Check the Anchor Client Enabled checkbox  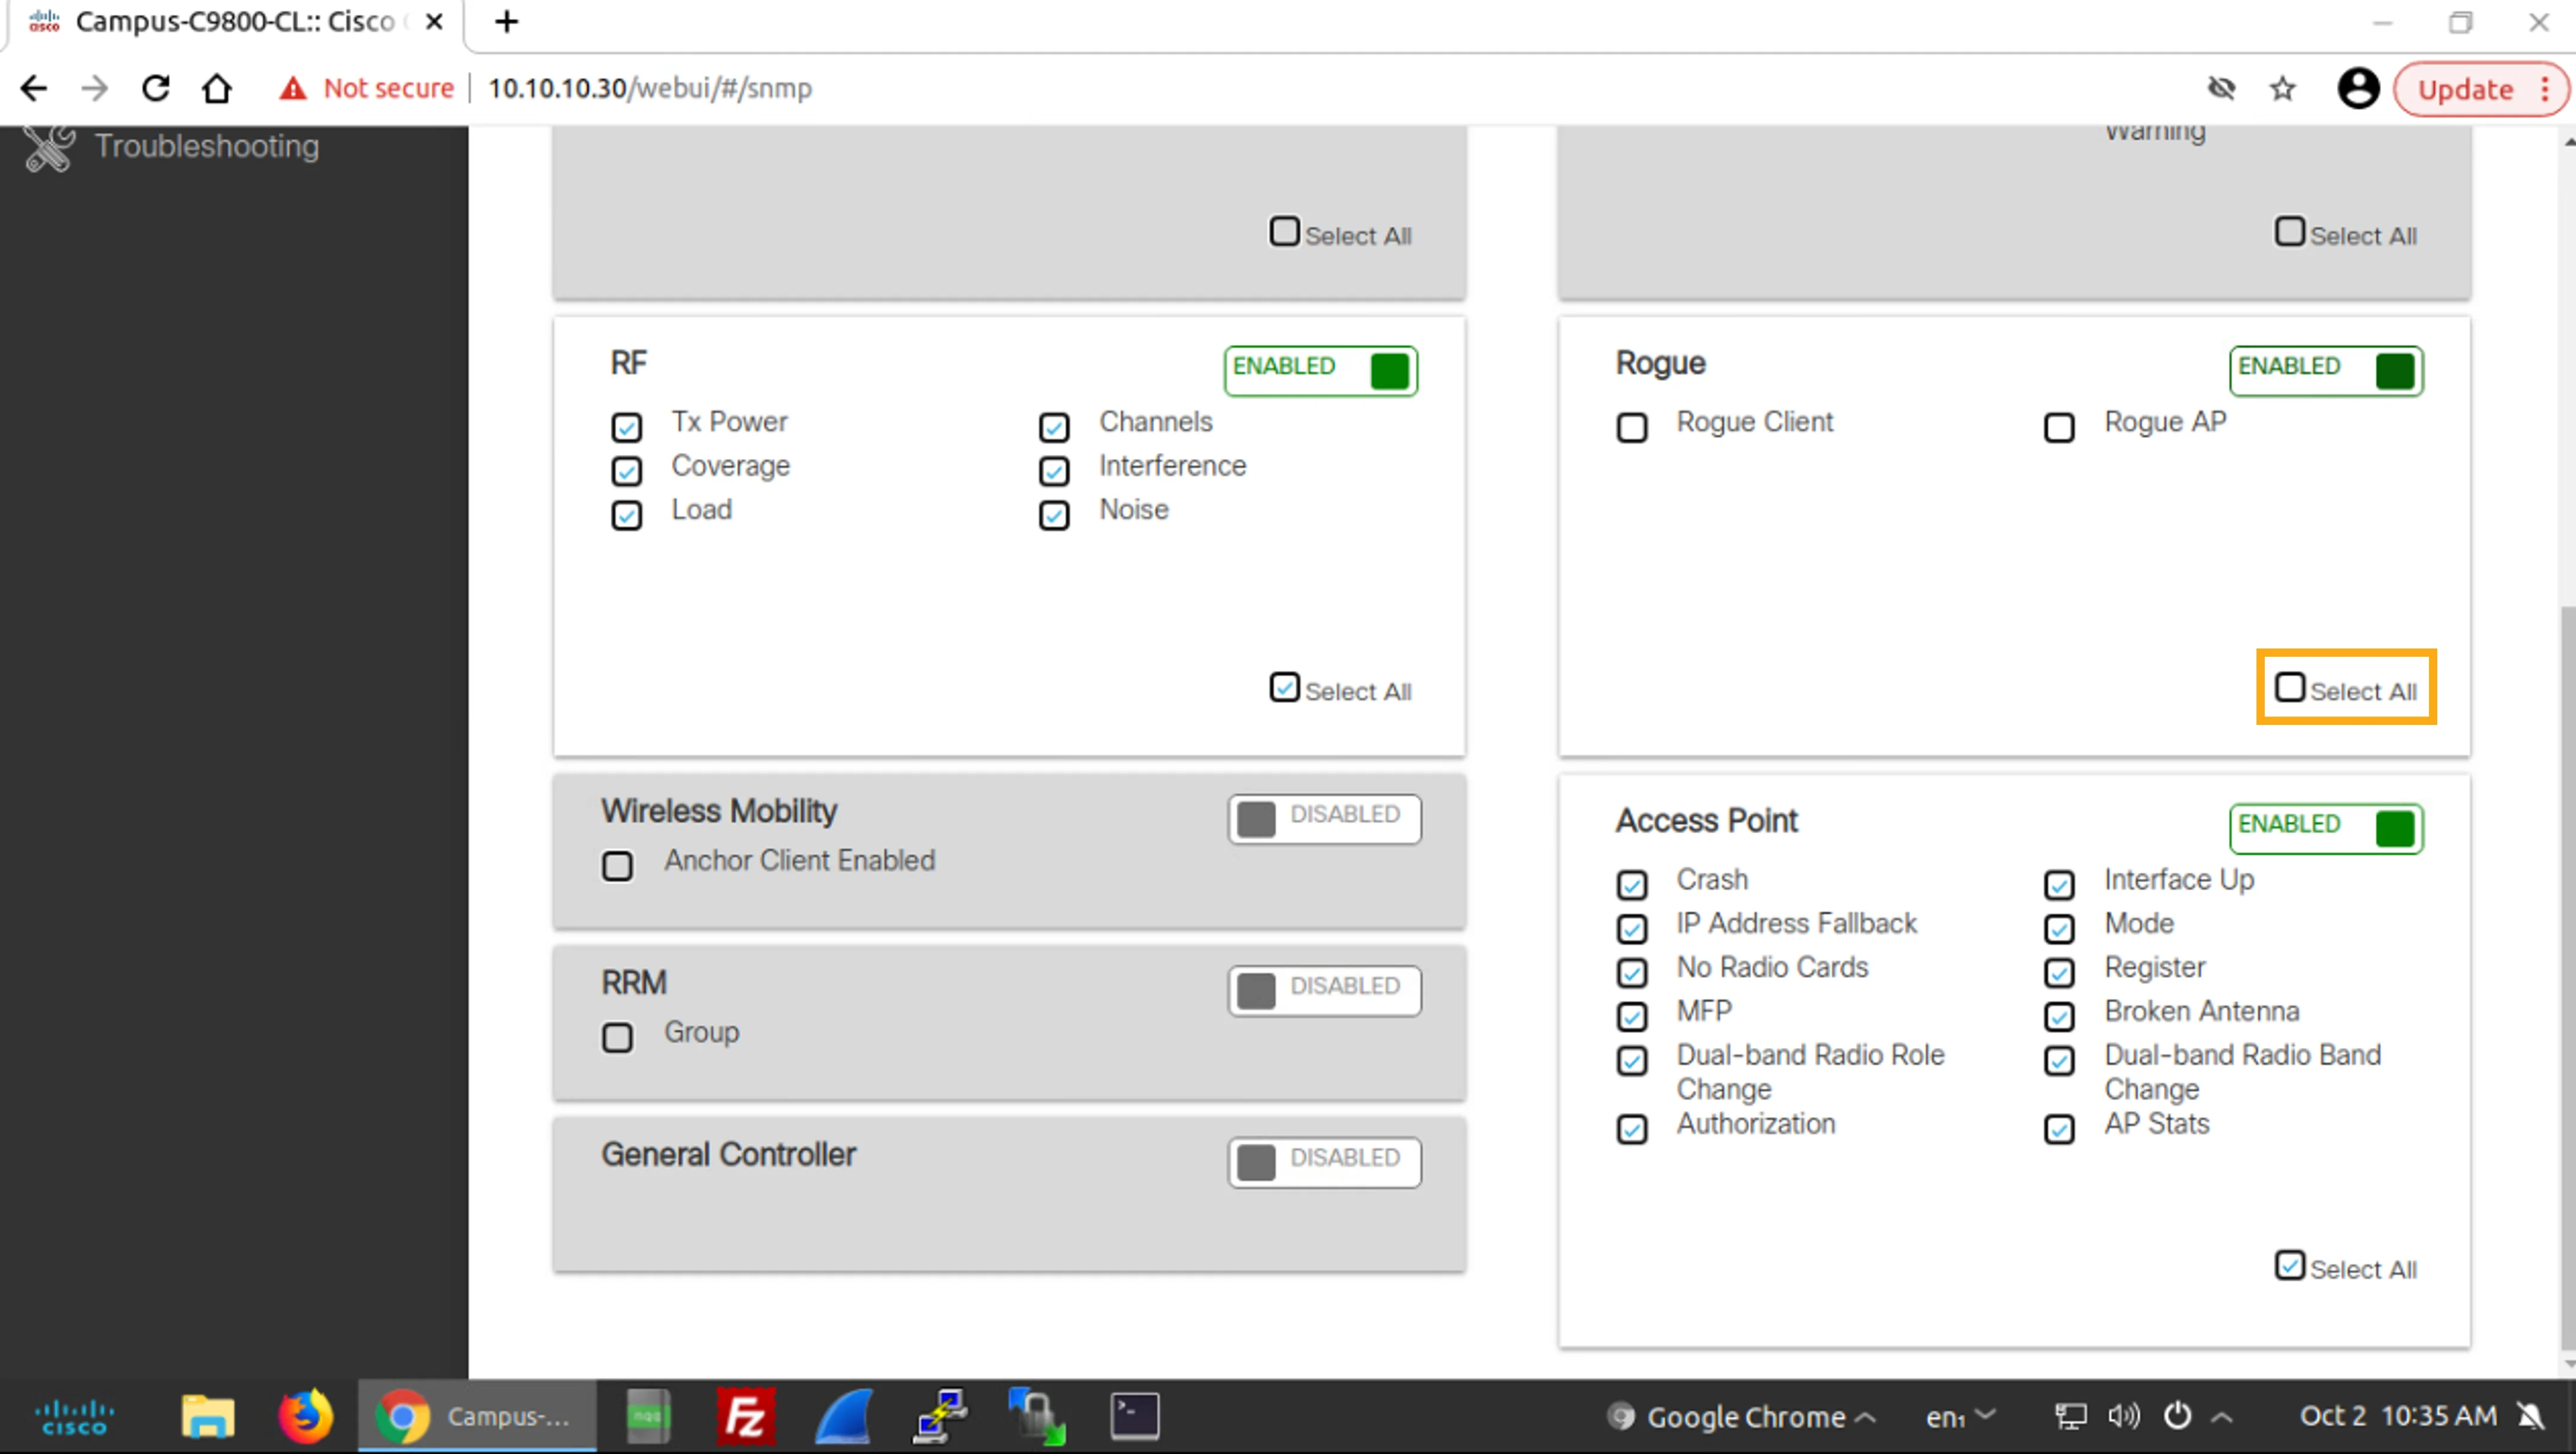[x=617, y=865]
